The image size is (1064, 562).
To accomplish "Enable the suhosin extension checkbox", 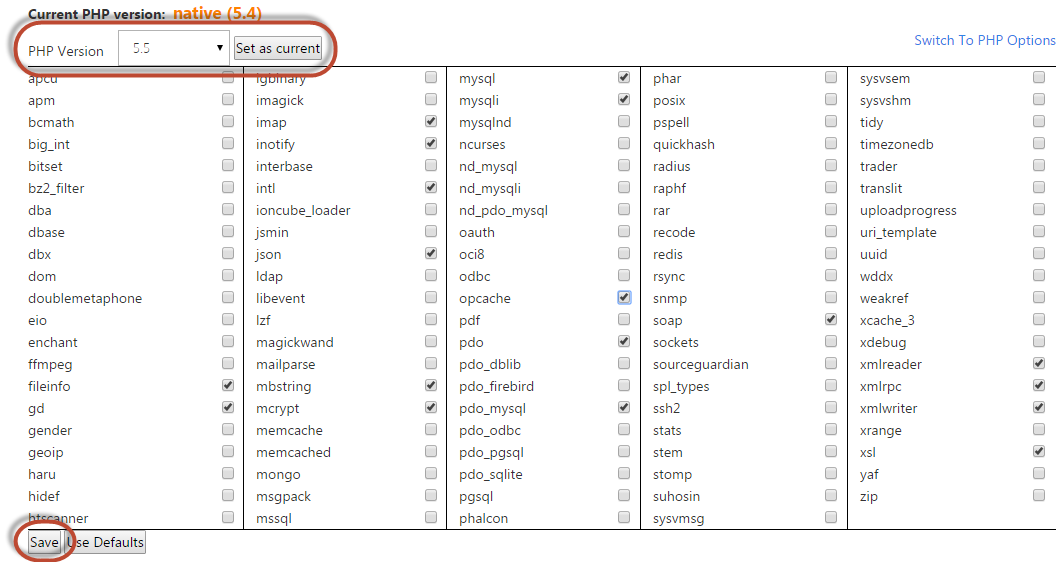I will [x=831, y=495].
